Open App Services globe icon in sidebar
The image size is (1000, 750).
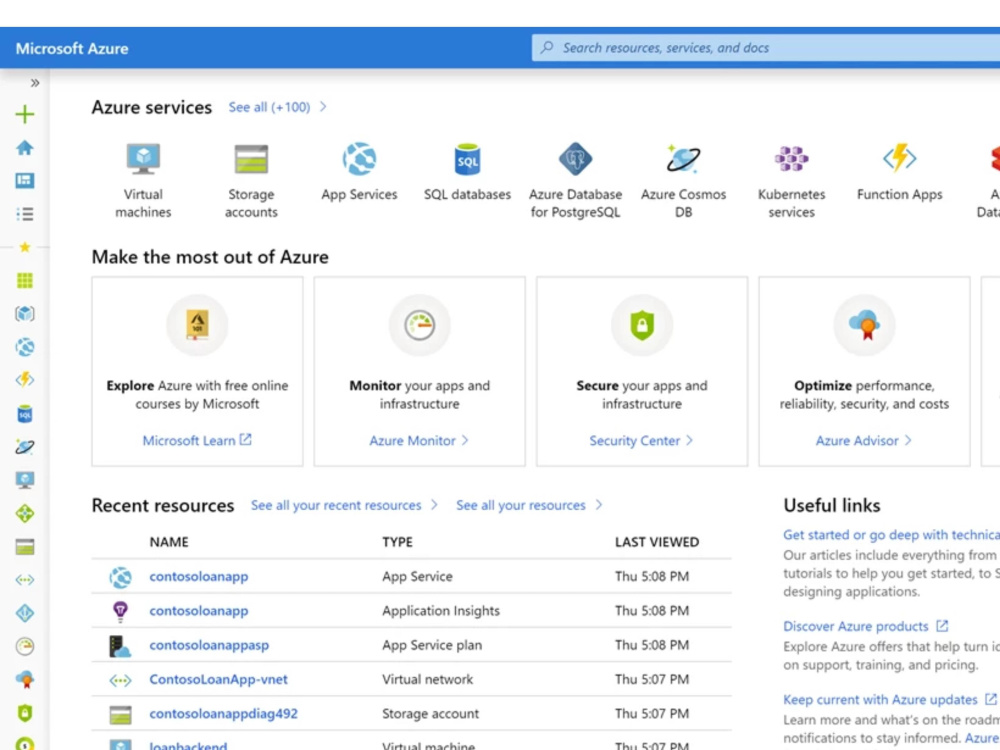(25, 347)
